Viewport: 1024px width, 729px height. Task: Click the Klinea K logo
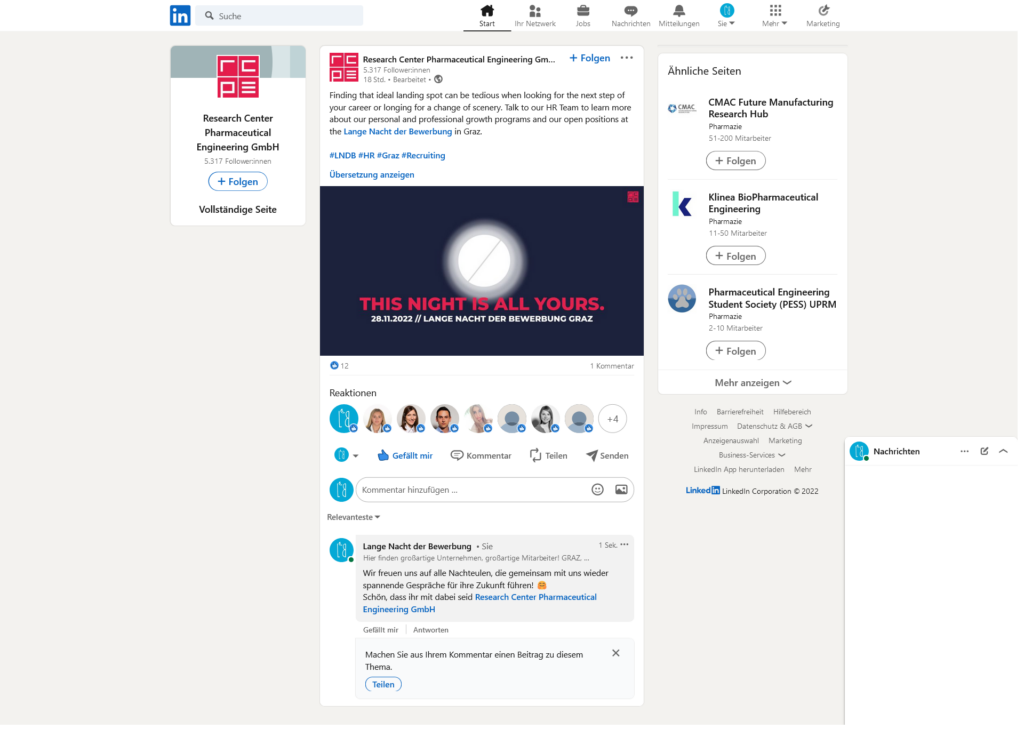pos(682,204)
